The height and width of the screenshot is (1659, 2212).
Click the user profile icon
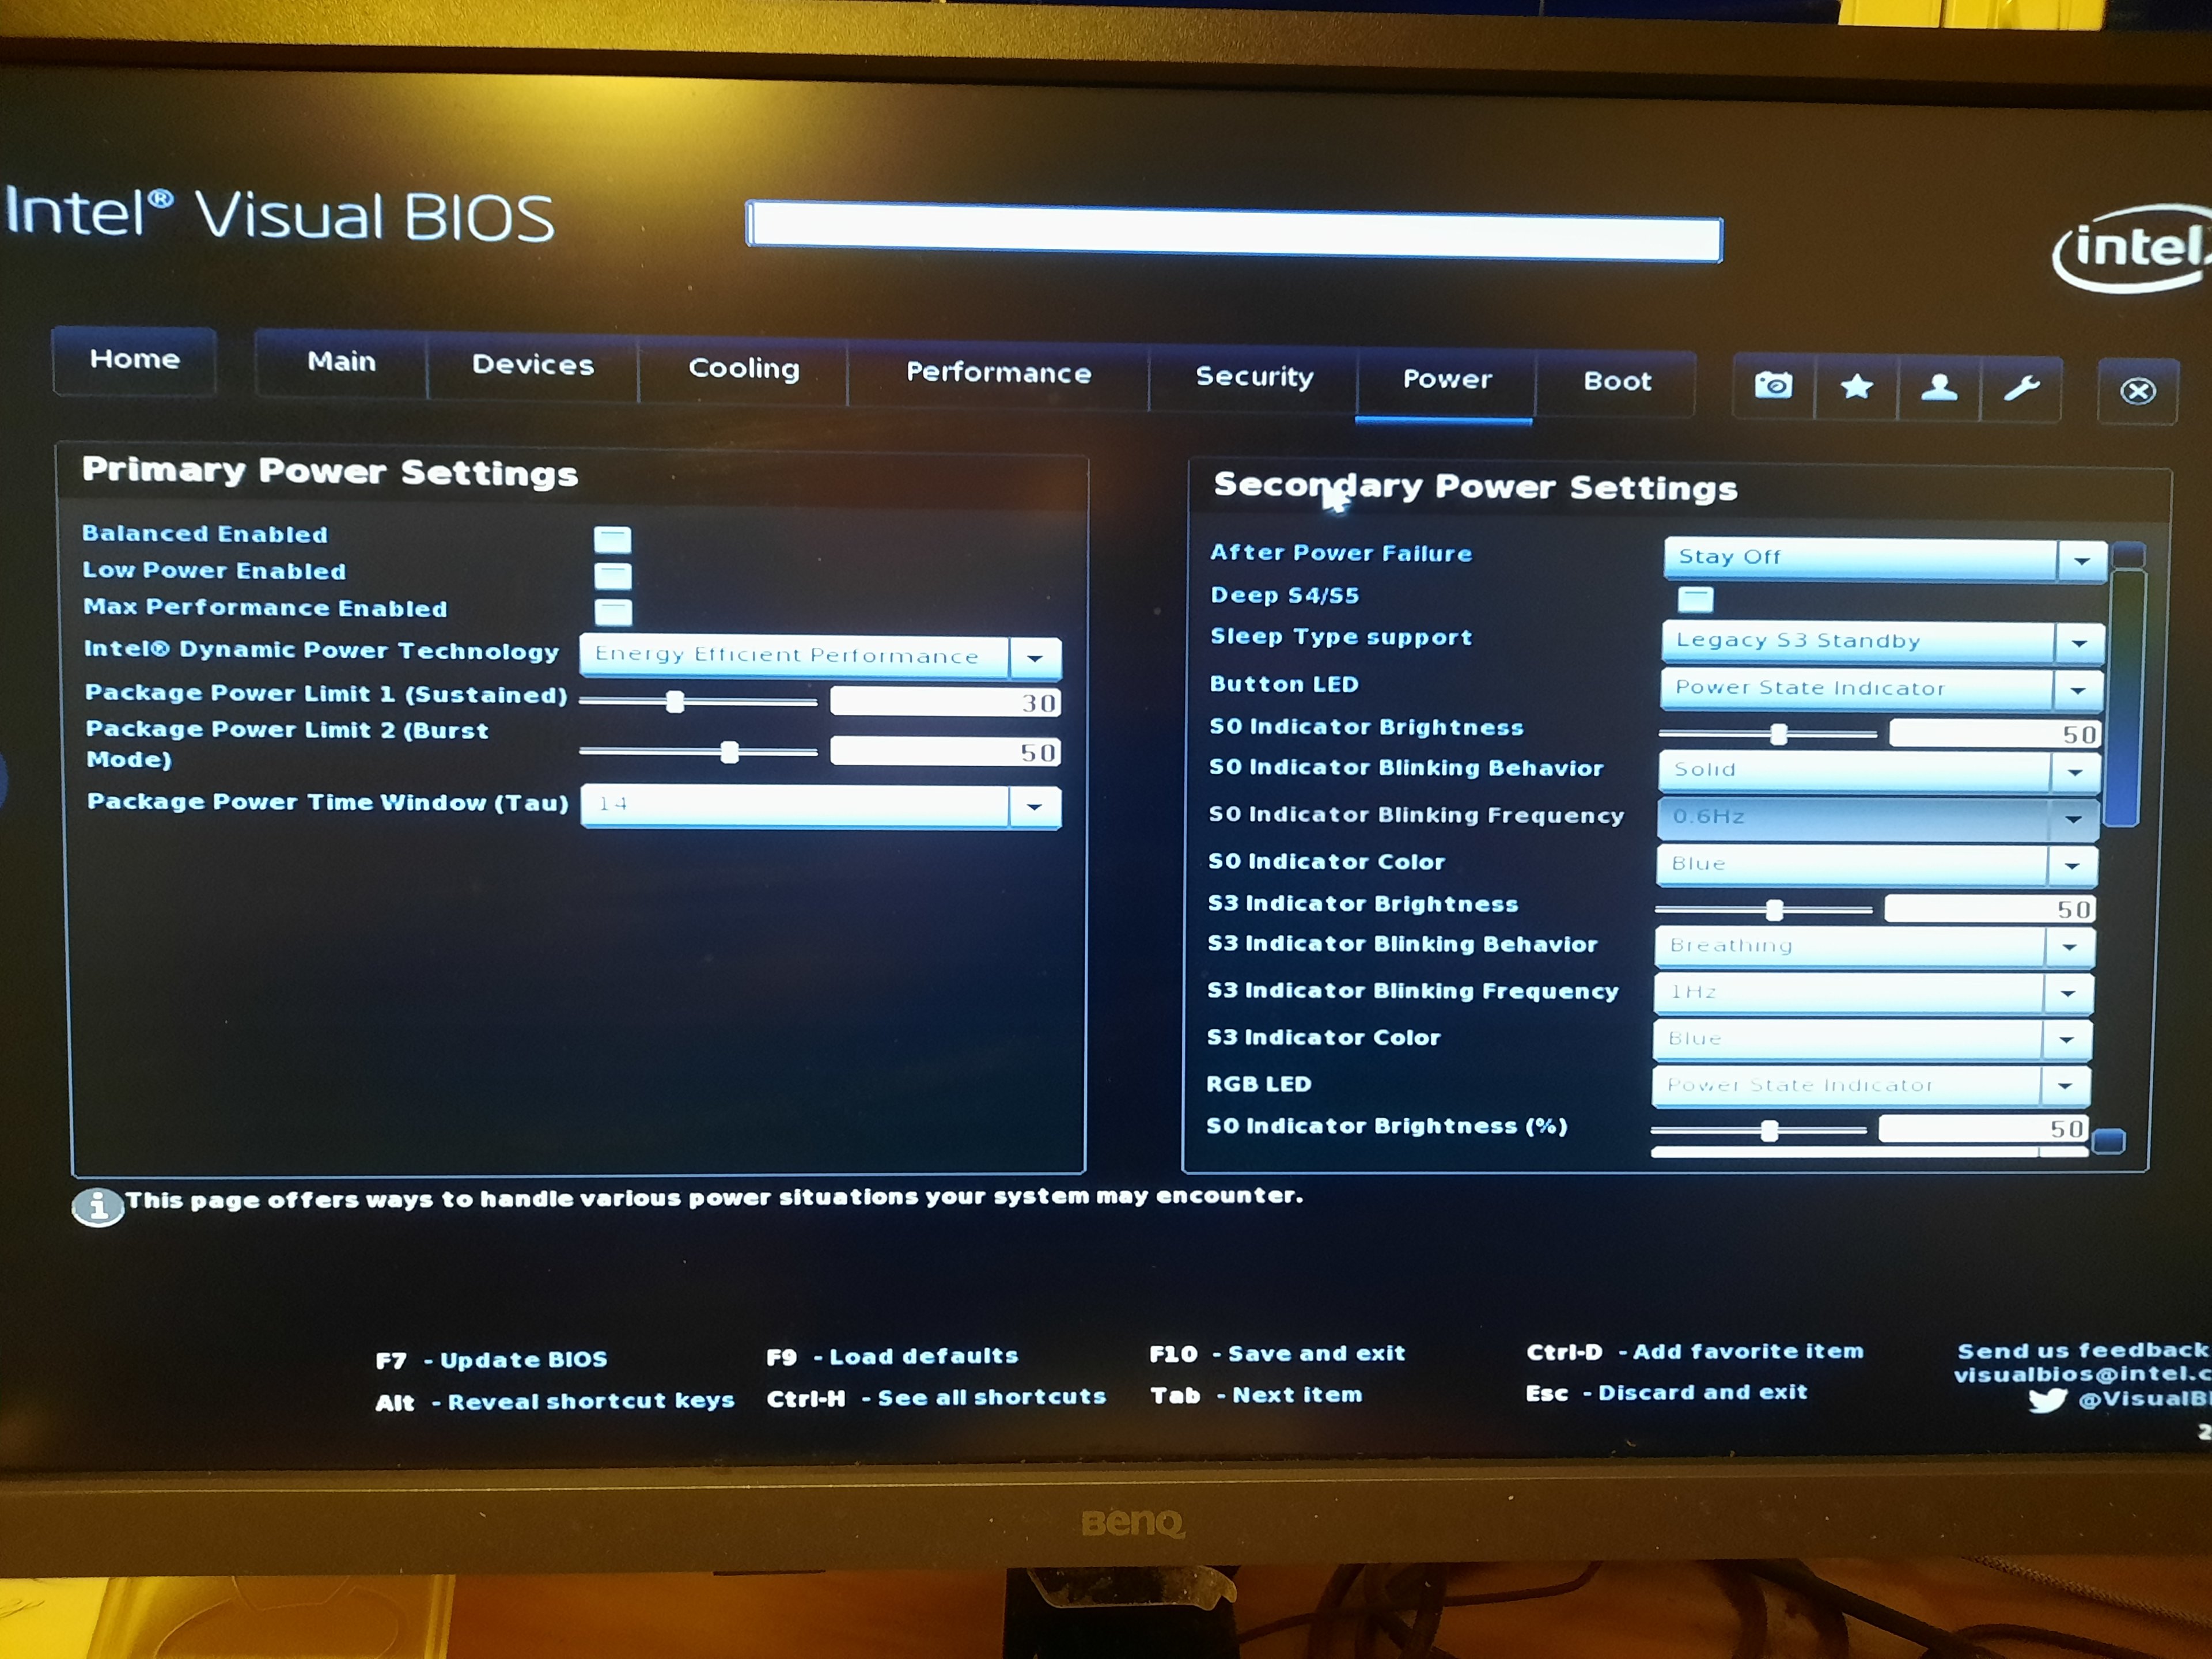tap(1939, 388)
